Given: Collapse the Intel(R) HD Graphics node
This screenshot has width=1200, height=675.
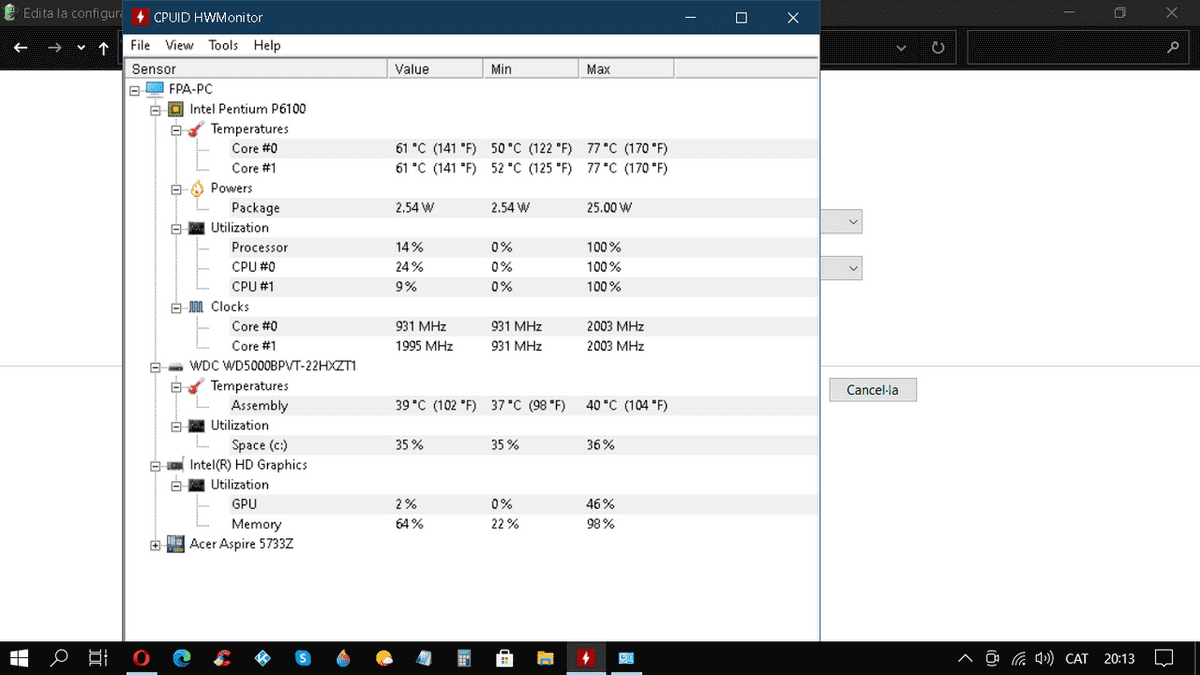Looking at the screenshot, I should click(155, 465).
